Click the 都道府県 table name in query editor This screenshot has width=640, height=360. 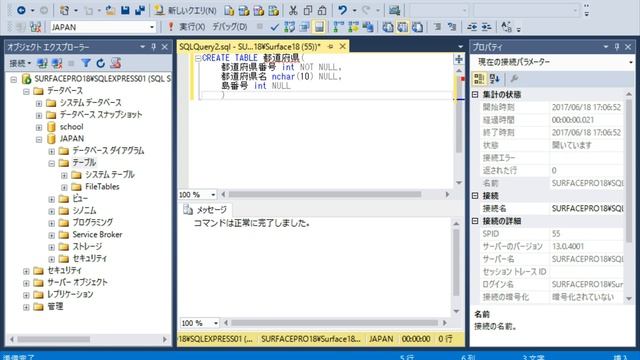click(x=282, y=58)
